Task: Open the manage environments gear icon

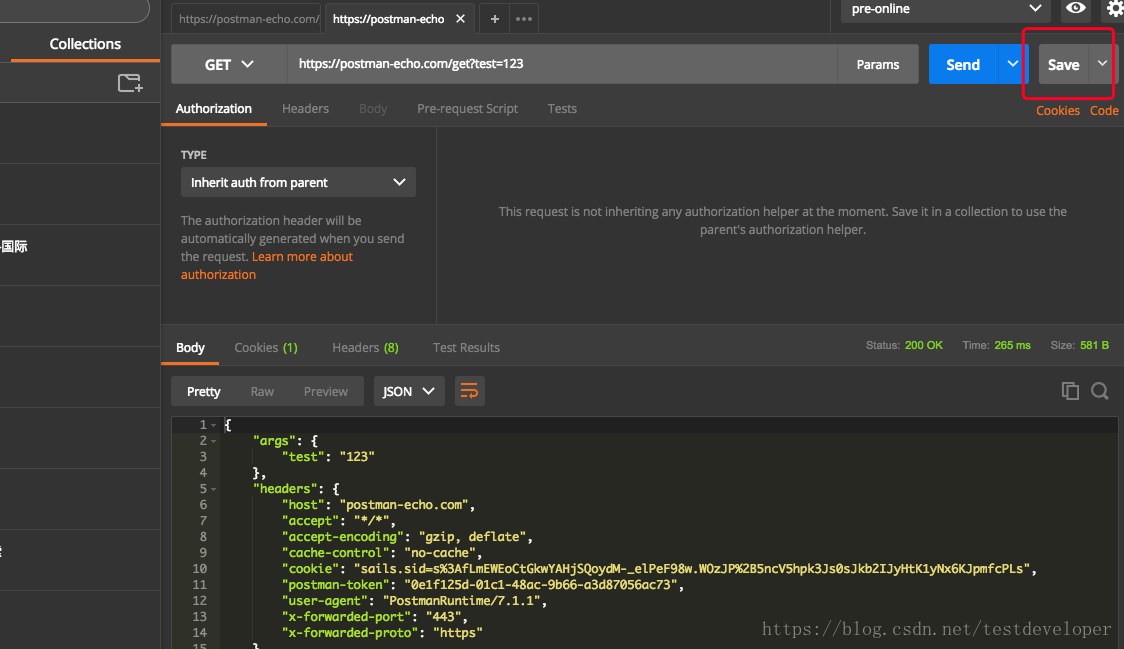Action: tap(1114, 9)
